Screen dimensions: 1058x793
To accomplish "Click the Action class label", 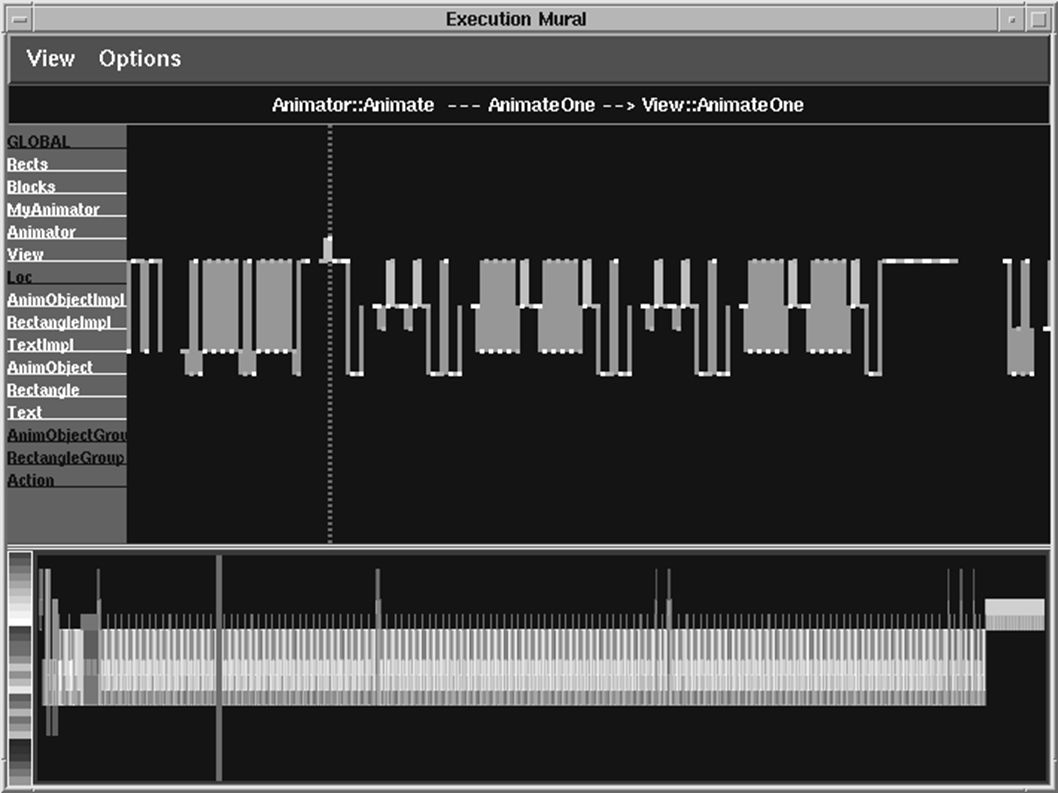I will (x=30, y=481).
